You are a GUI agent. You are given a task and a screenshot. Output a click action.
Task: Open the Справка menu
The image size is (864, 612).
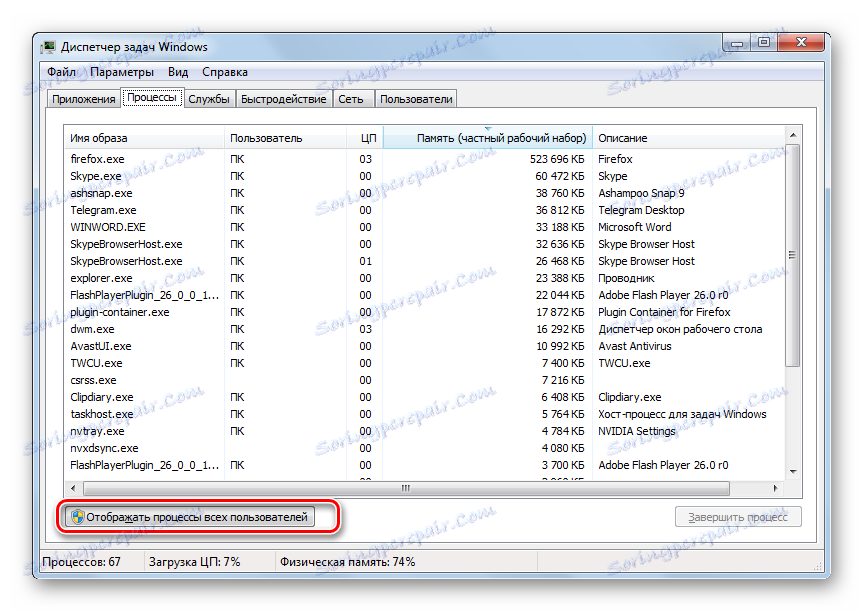[225, 72]
